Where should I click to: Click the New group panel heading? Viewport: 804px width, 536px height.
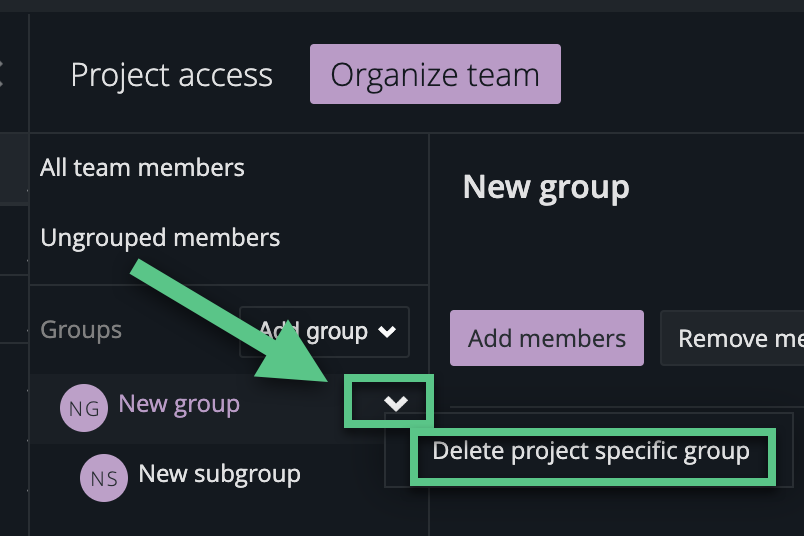[x=546, y=187]
